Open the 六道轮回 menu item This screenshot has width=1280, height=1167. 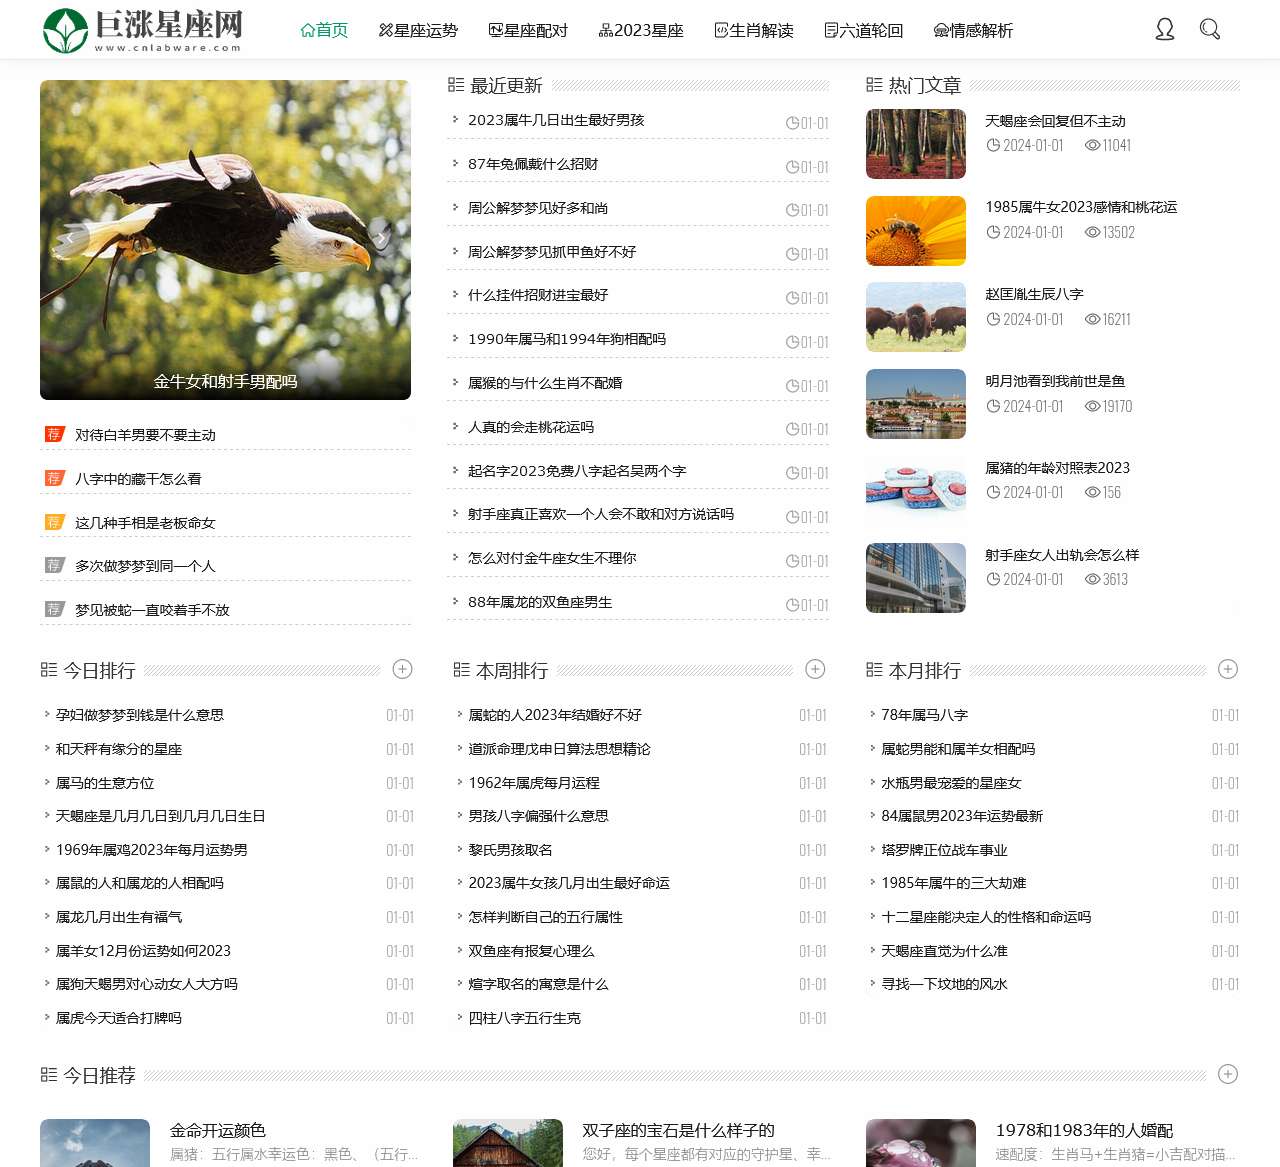click(x=866, y=30)
